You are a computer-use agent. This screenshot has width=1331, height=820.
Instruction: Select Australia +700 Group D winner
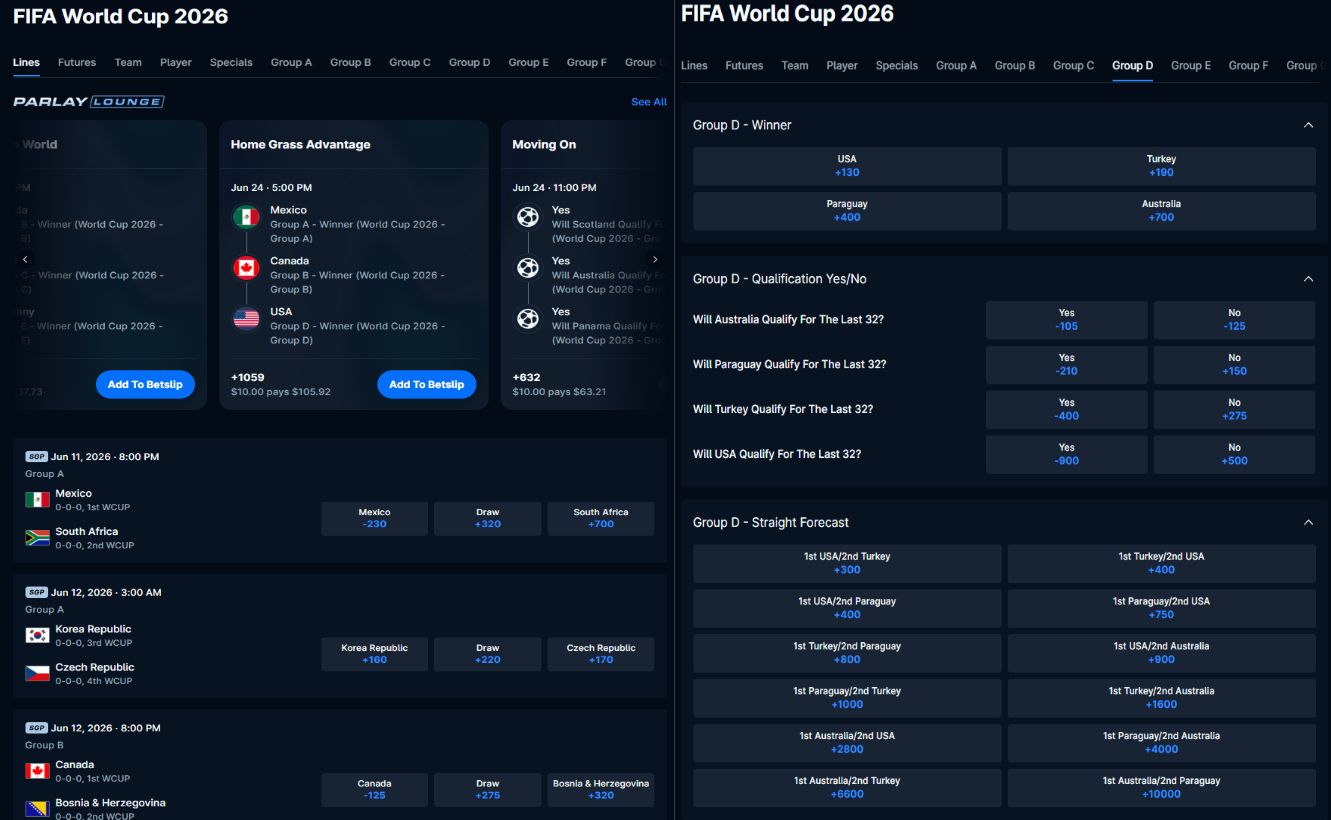pyautogui.click(x=1161, y=210)
